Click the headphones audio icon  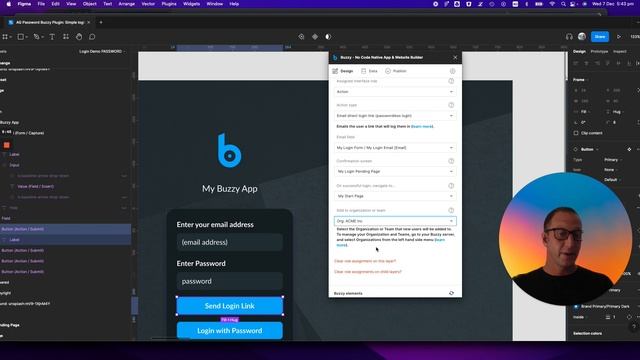click(569, 37)
